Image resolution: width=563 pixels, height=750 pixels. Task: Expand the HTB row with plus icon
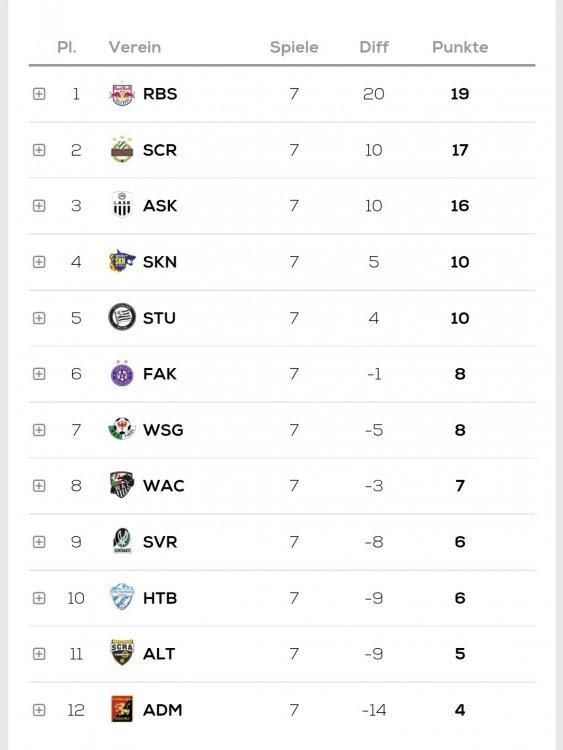(39, 598)
